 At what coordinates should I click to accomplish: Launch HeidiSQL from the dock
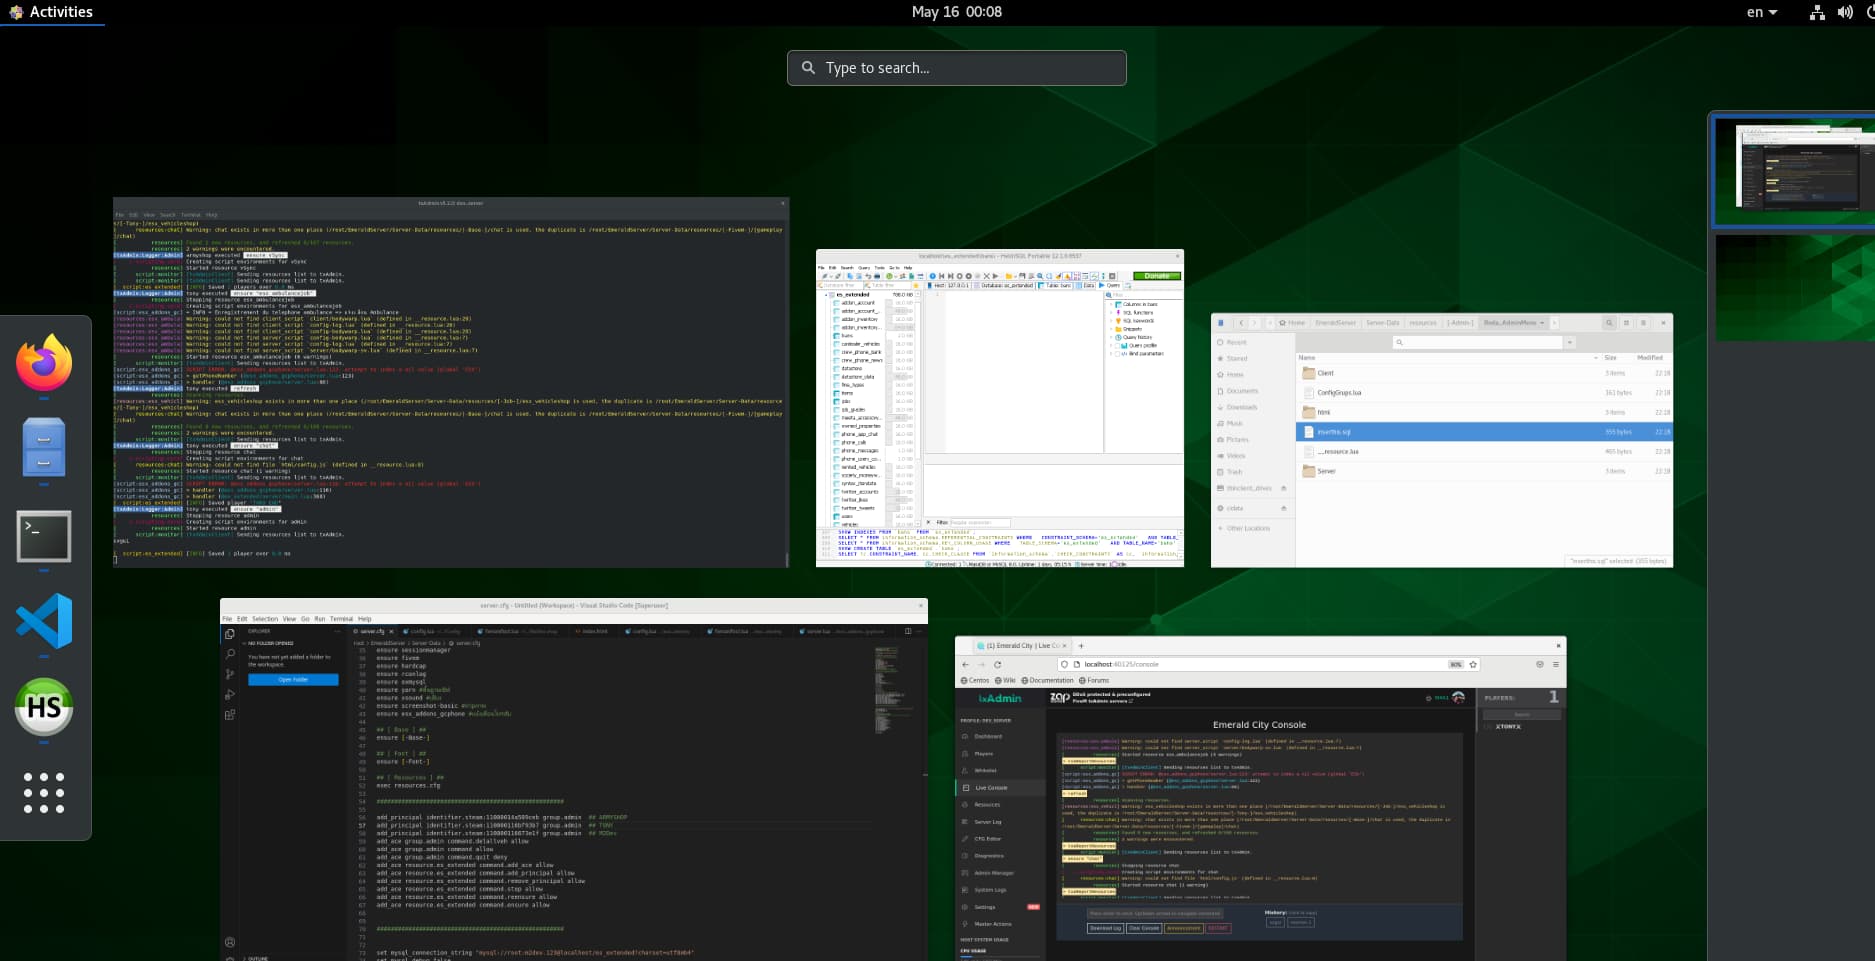tap(44, 707)
